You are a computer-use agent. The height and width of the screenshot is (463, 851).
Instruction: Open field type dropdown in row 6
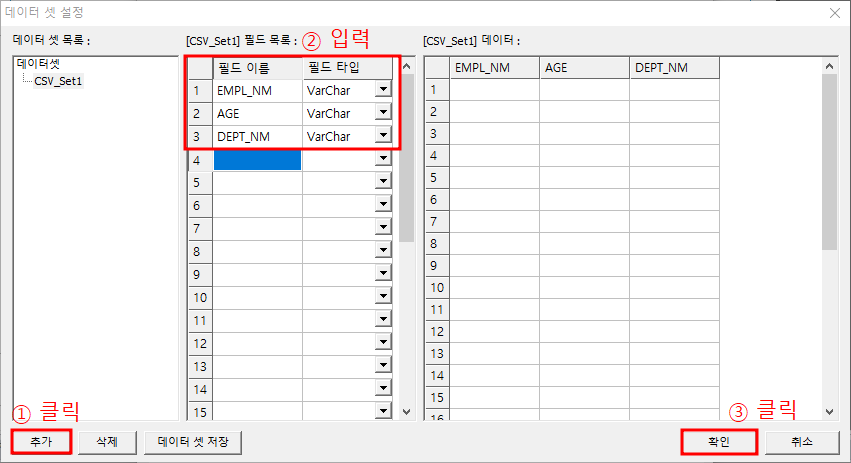pyautogui.click(x=383, y=204)
